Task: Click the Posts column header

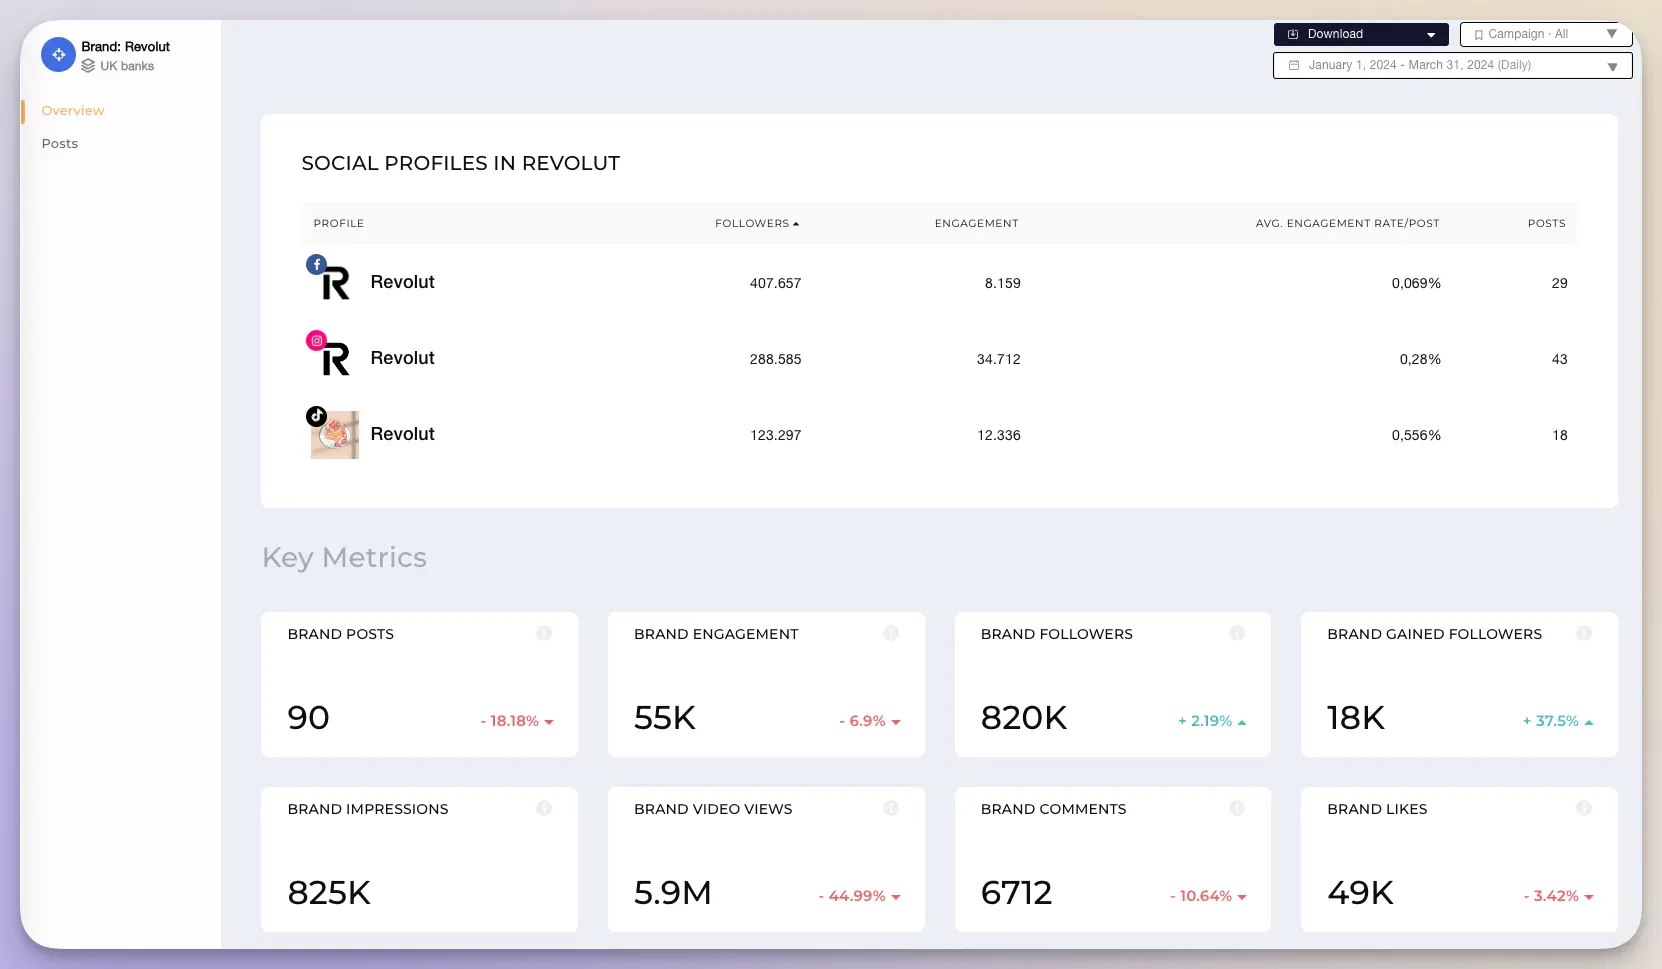Action: point(1547,223)
